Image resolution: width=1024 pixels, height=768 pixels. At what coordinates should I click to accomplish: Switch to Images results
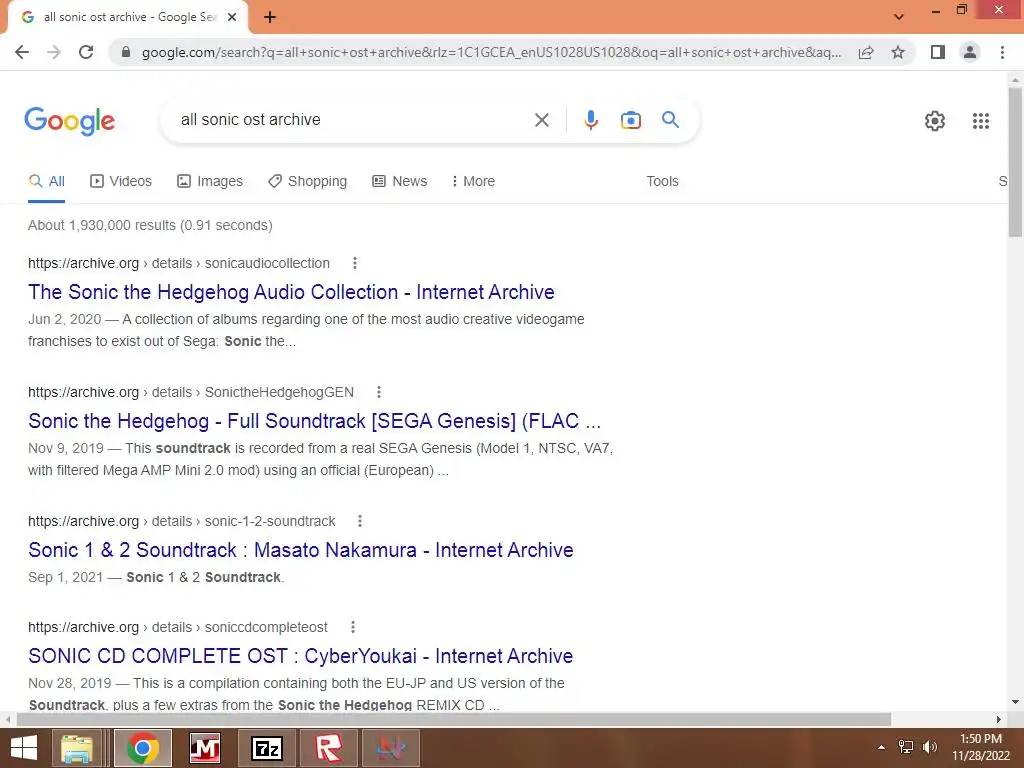pos(210,182)
